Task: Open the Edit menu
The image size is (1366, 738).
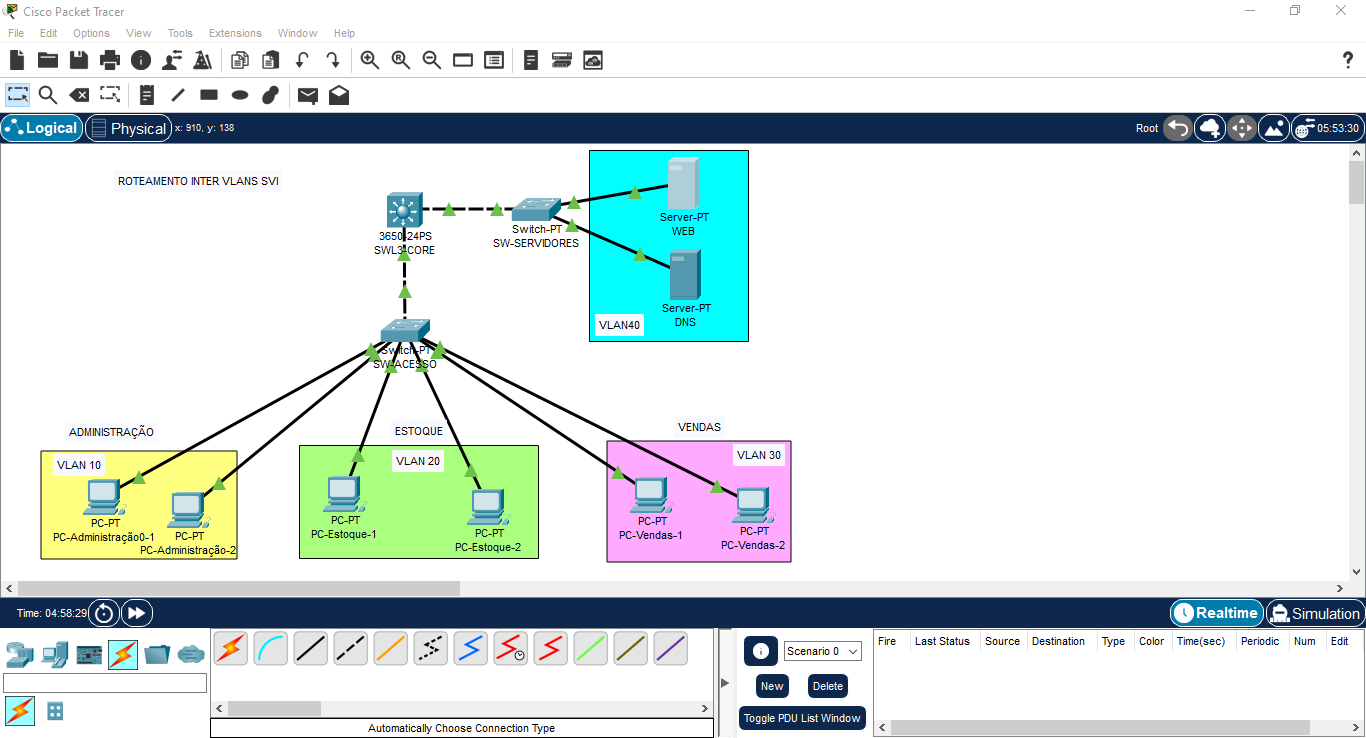Action: point(48,33)
